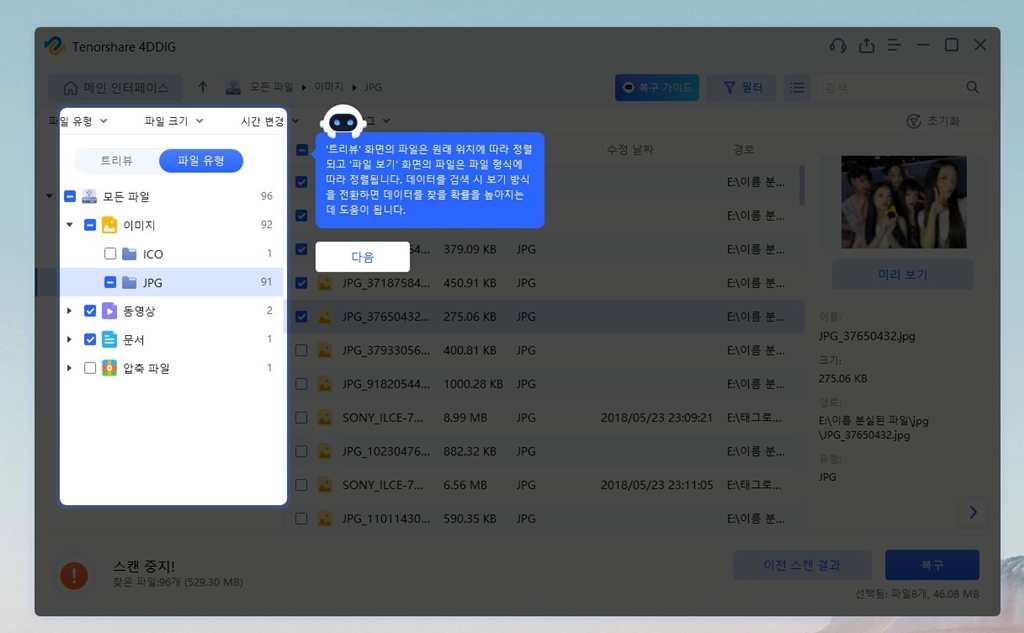Viewport: 1024px width, 633px height.
Task: Click the headset support icon
Action: pos(837,46)
